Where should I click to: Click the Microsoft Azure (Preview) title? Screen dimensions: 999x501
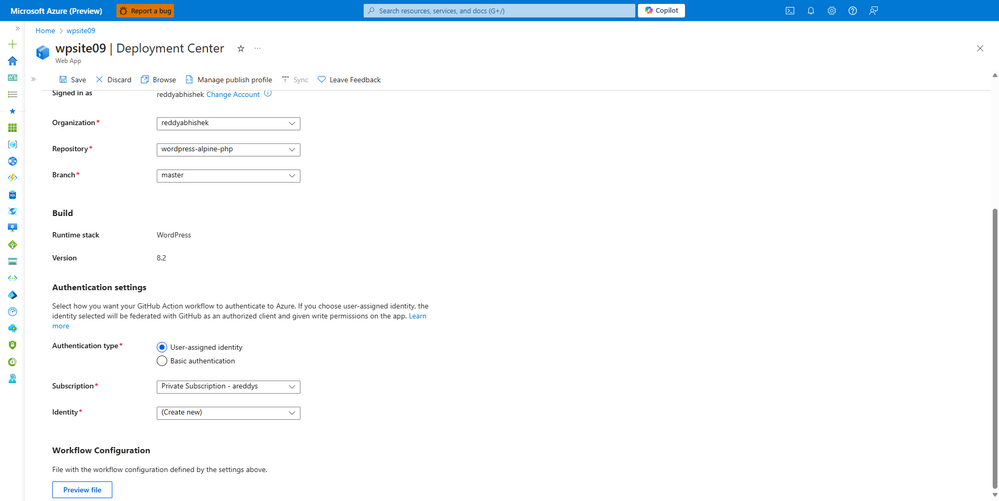tap(56, 11)
